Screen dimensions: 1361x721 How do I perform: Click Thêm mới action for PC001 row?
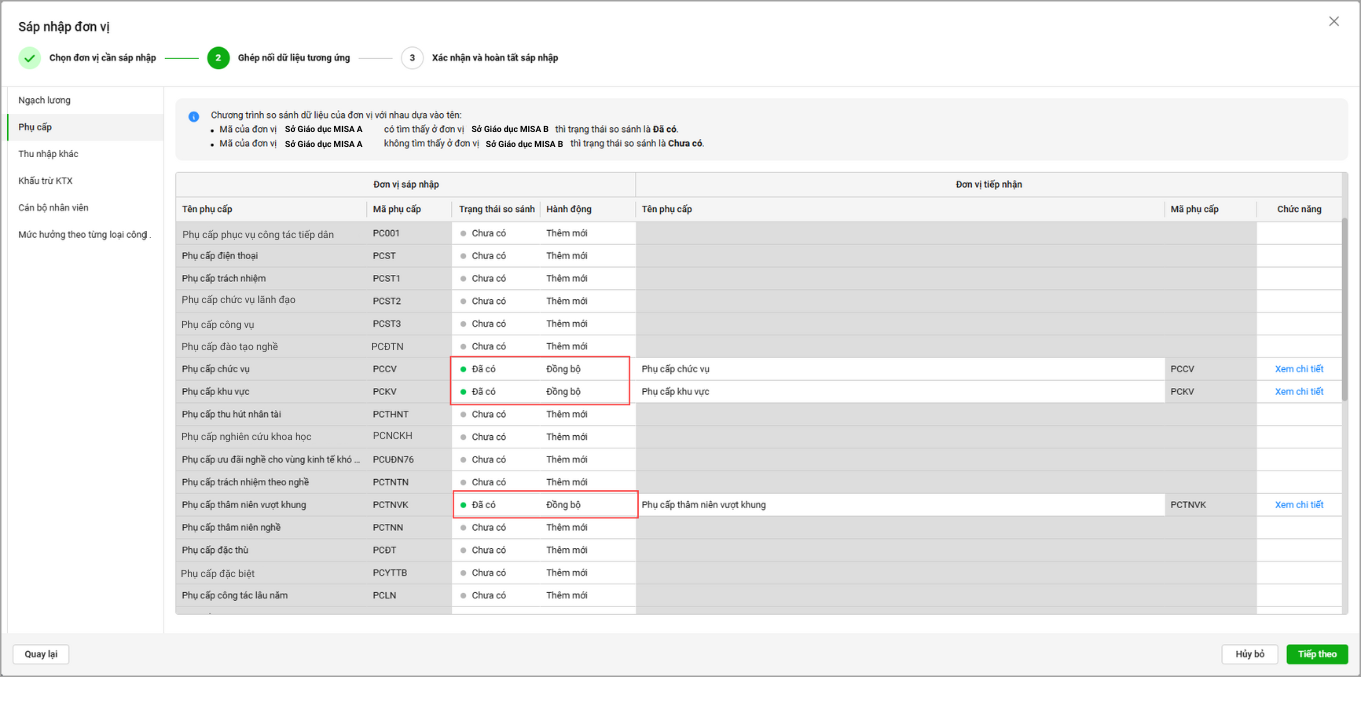(567, 233)
